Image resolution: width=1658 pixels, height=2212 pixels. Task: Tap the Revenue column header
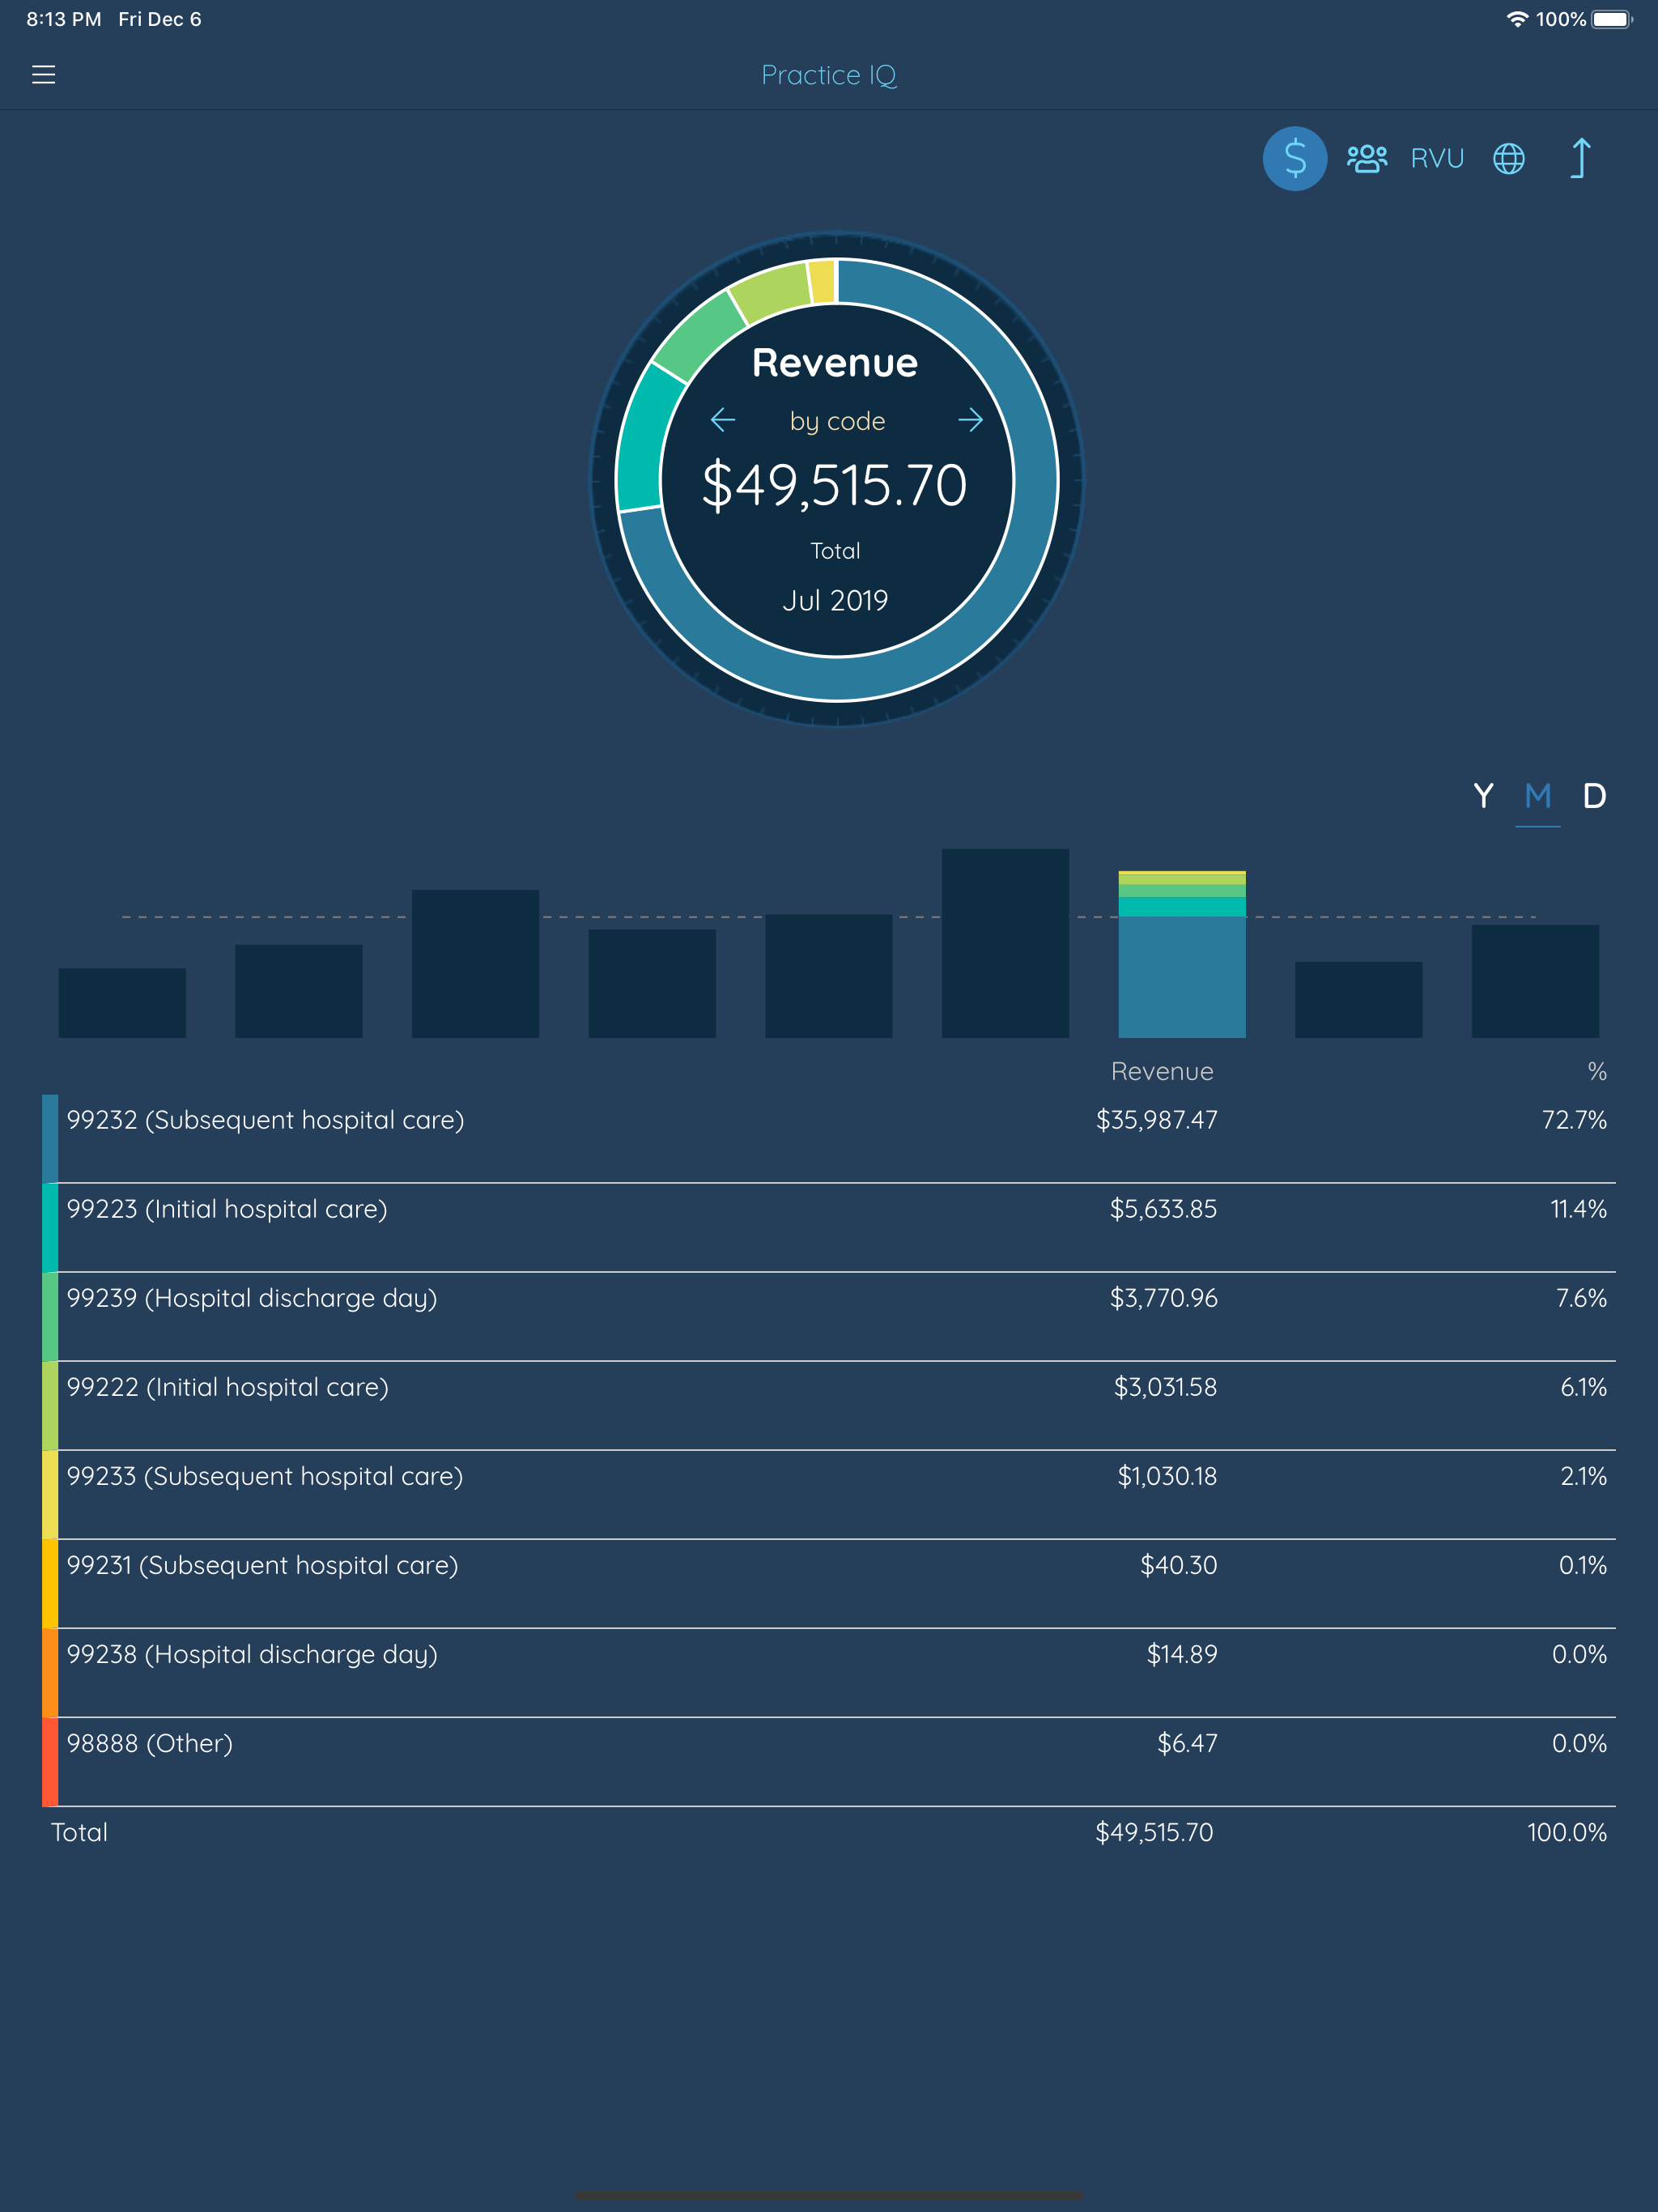[x=1162, y=1071]
